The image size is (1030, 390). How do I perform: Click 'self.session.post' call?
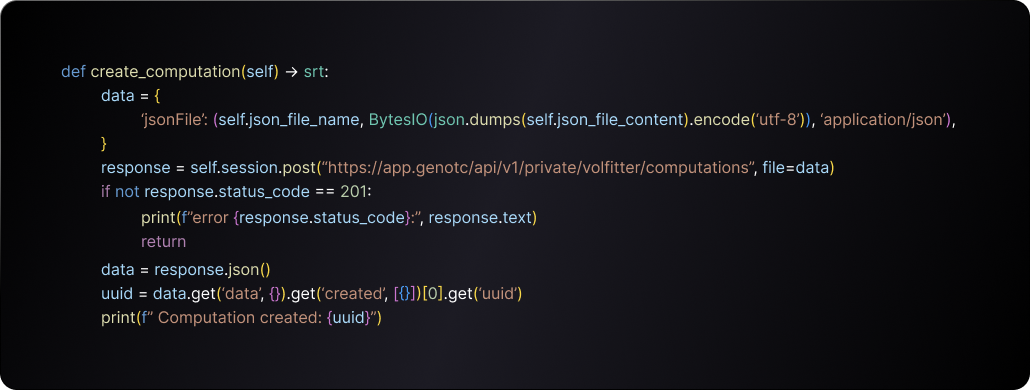pyautogui.click(x=253, y=168)
